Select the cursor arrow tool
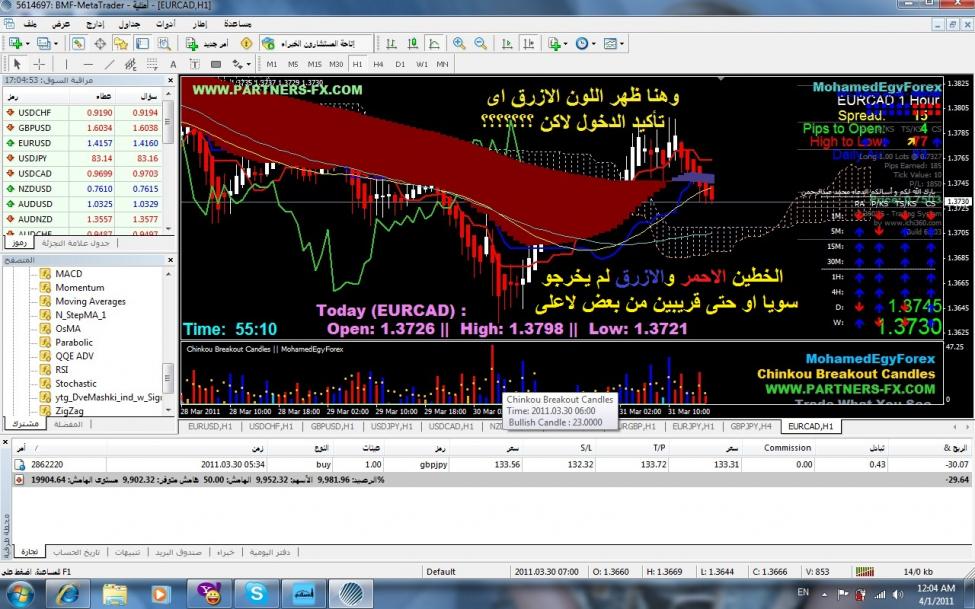The image size is (975, 609). pyautogui.click(x=17, y=64)
